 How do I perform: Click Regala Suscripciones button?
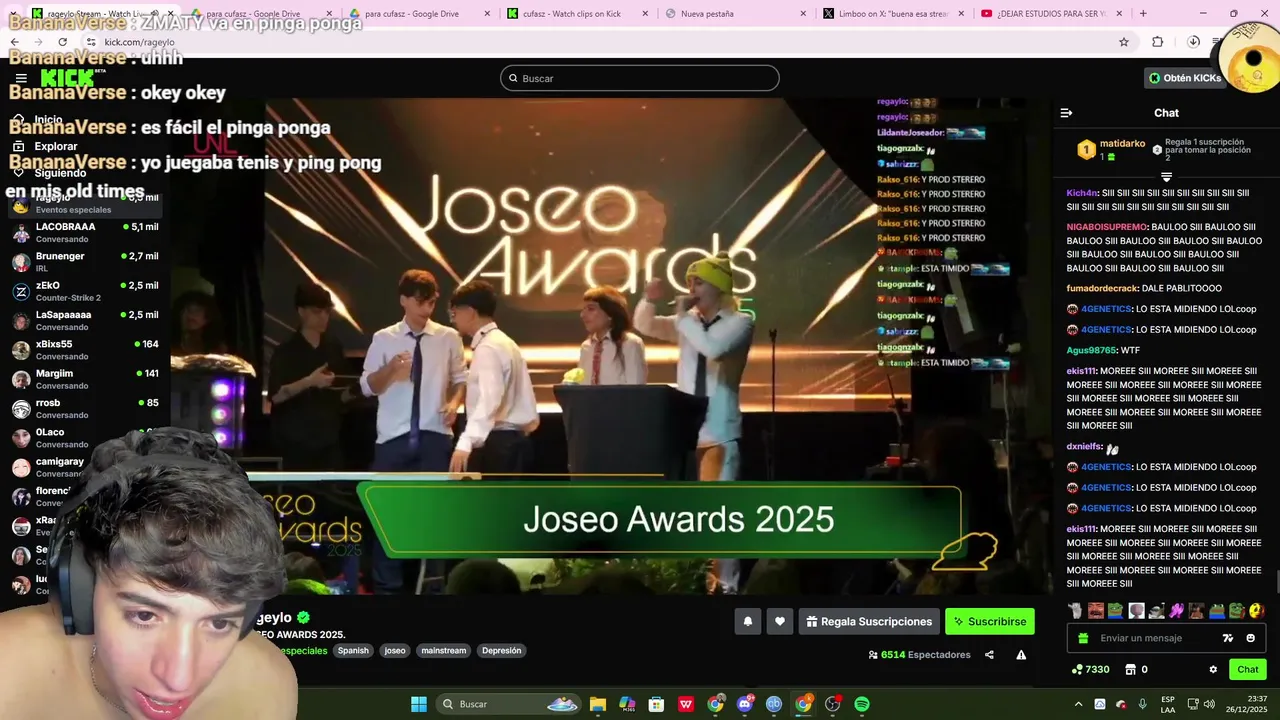click(x=869, y=621)
